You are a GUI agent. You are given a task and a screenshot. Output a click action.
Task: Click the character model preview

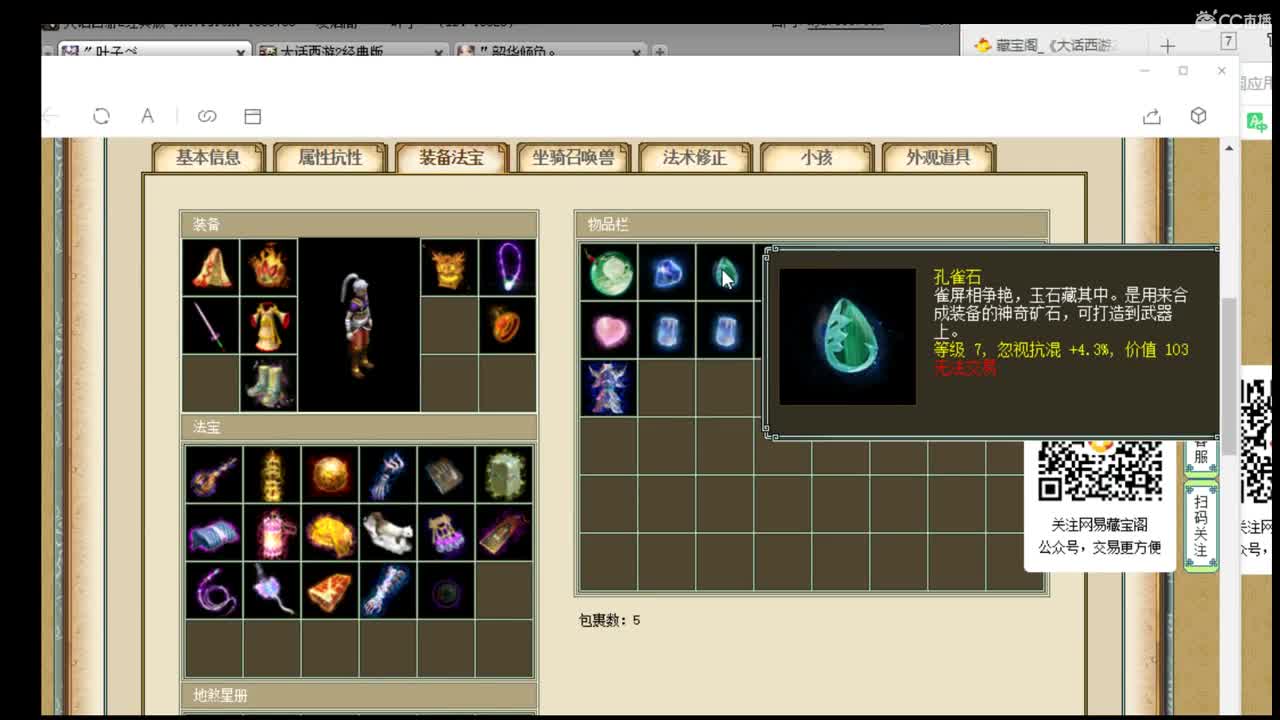[x=359, y=325]
